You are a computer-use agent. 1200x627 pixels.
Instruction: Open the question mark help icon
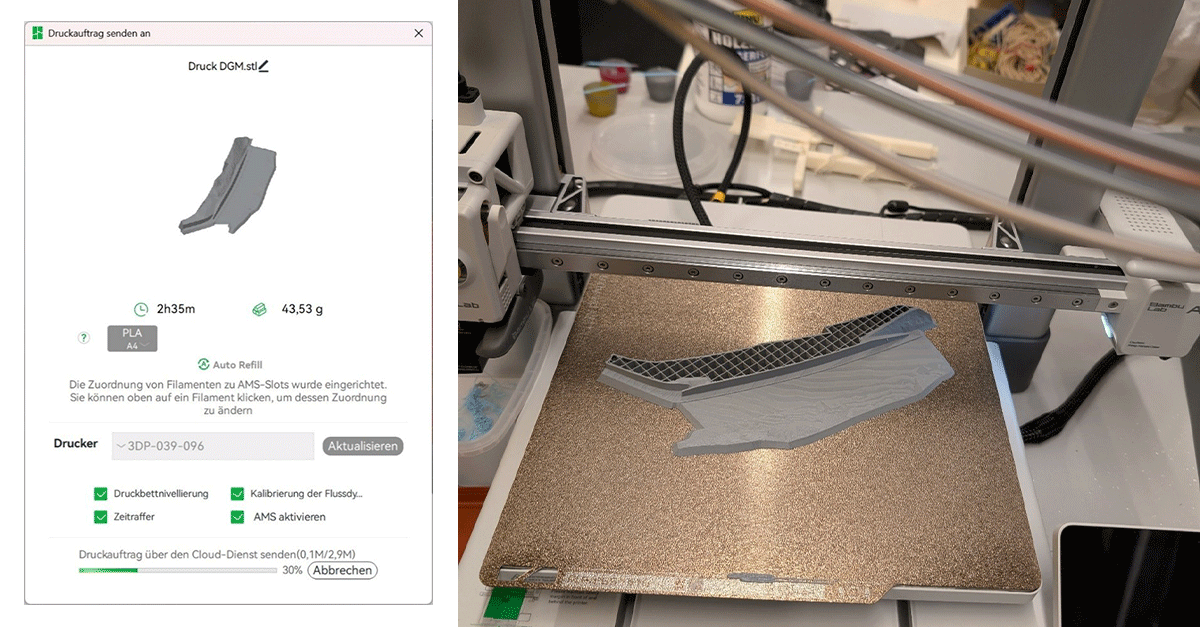tap(84, 338)
